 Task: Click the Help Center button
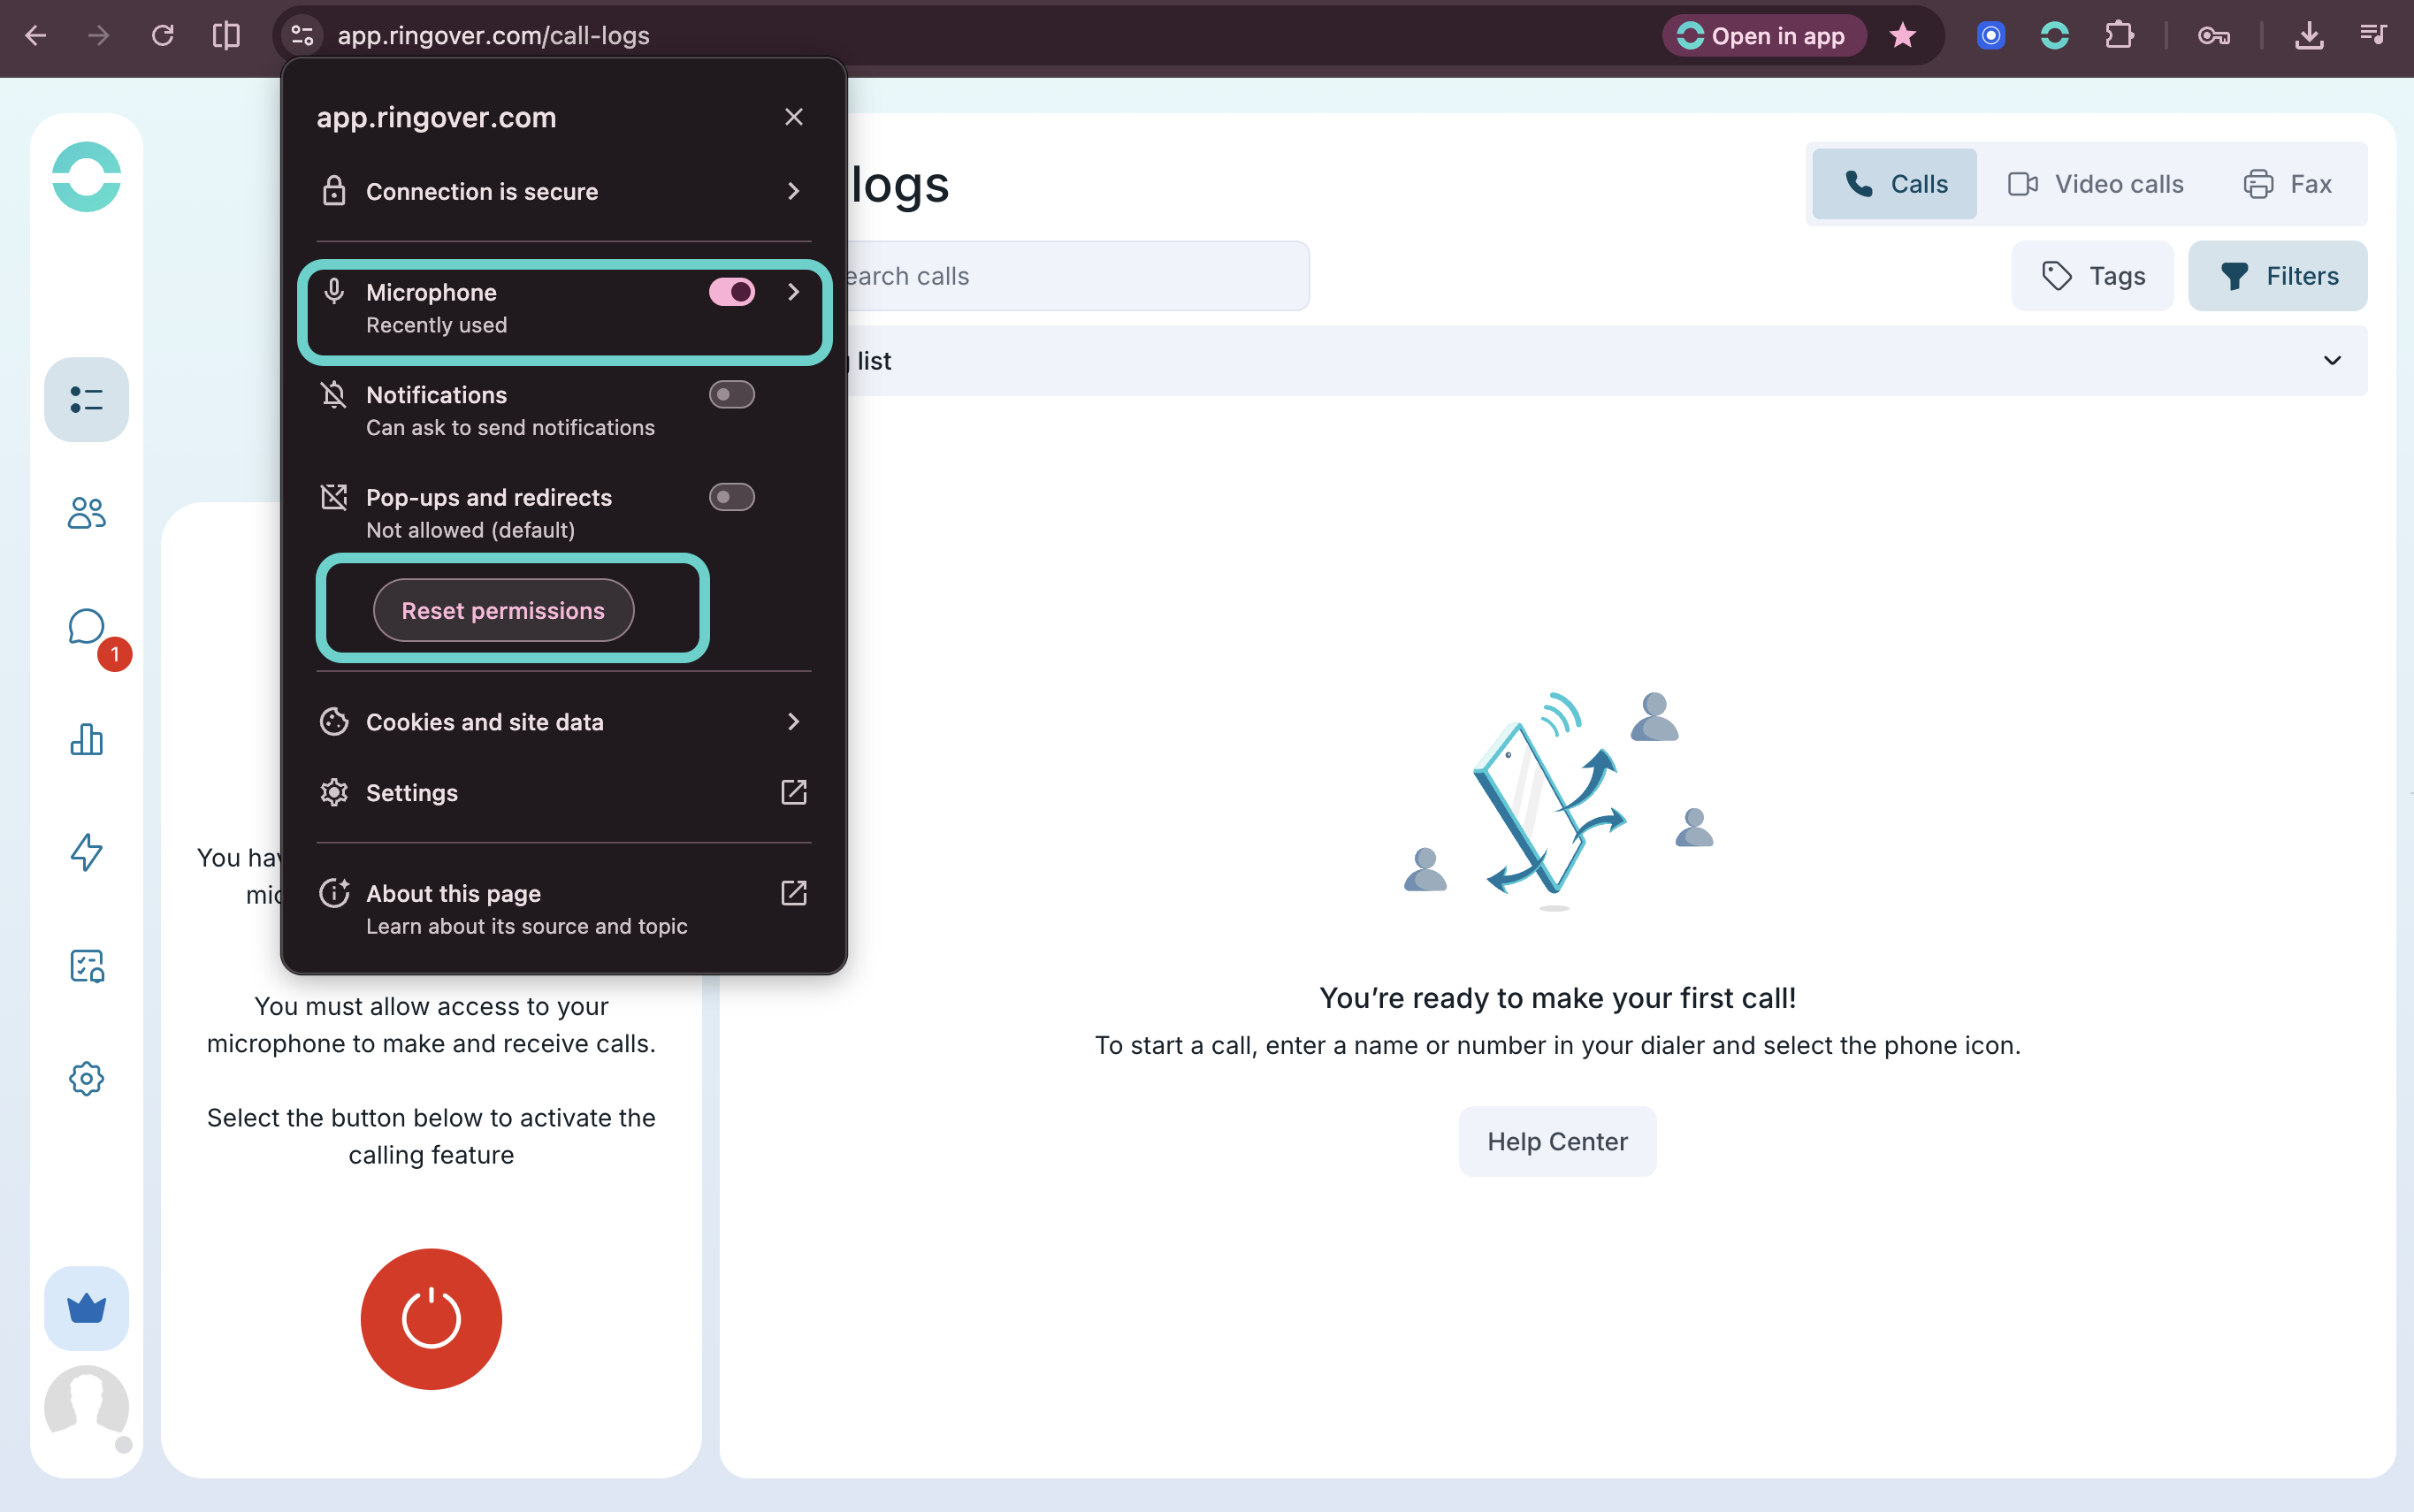click(x=1557, y=1141)
